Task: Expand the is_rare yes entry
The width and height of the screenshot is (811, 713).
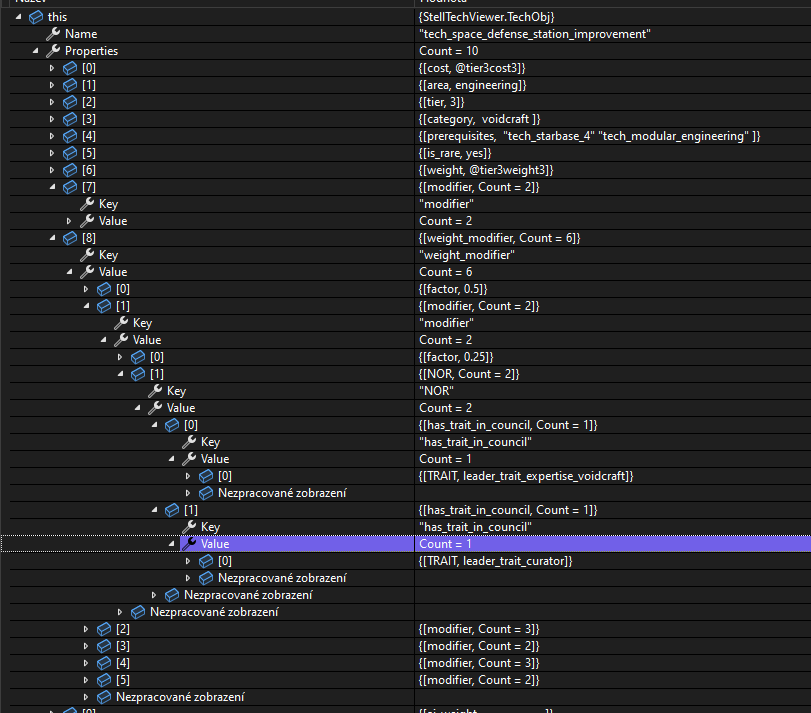Action: point(52,154)
